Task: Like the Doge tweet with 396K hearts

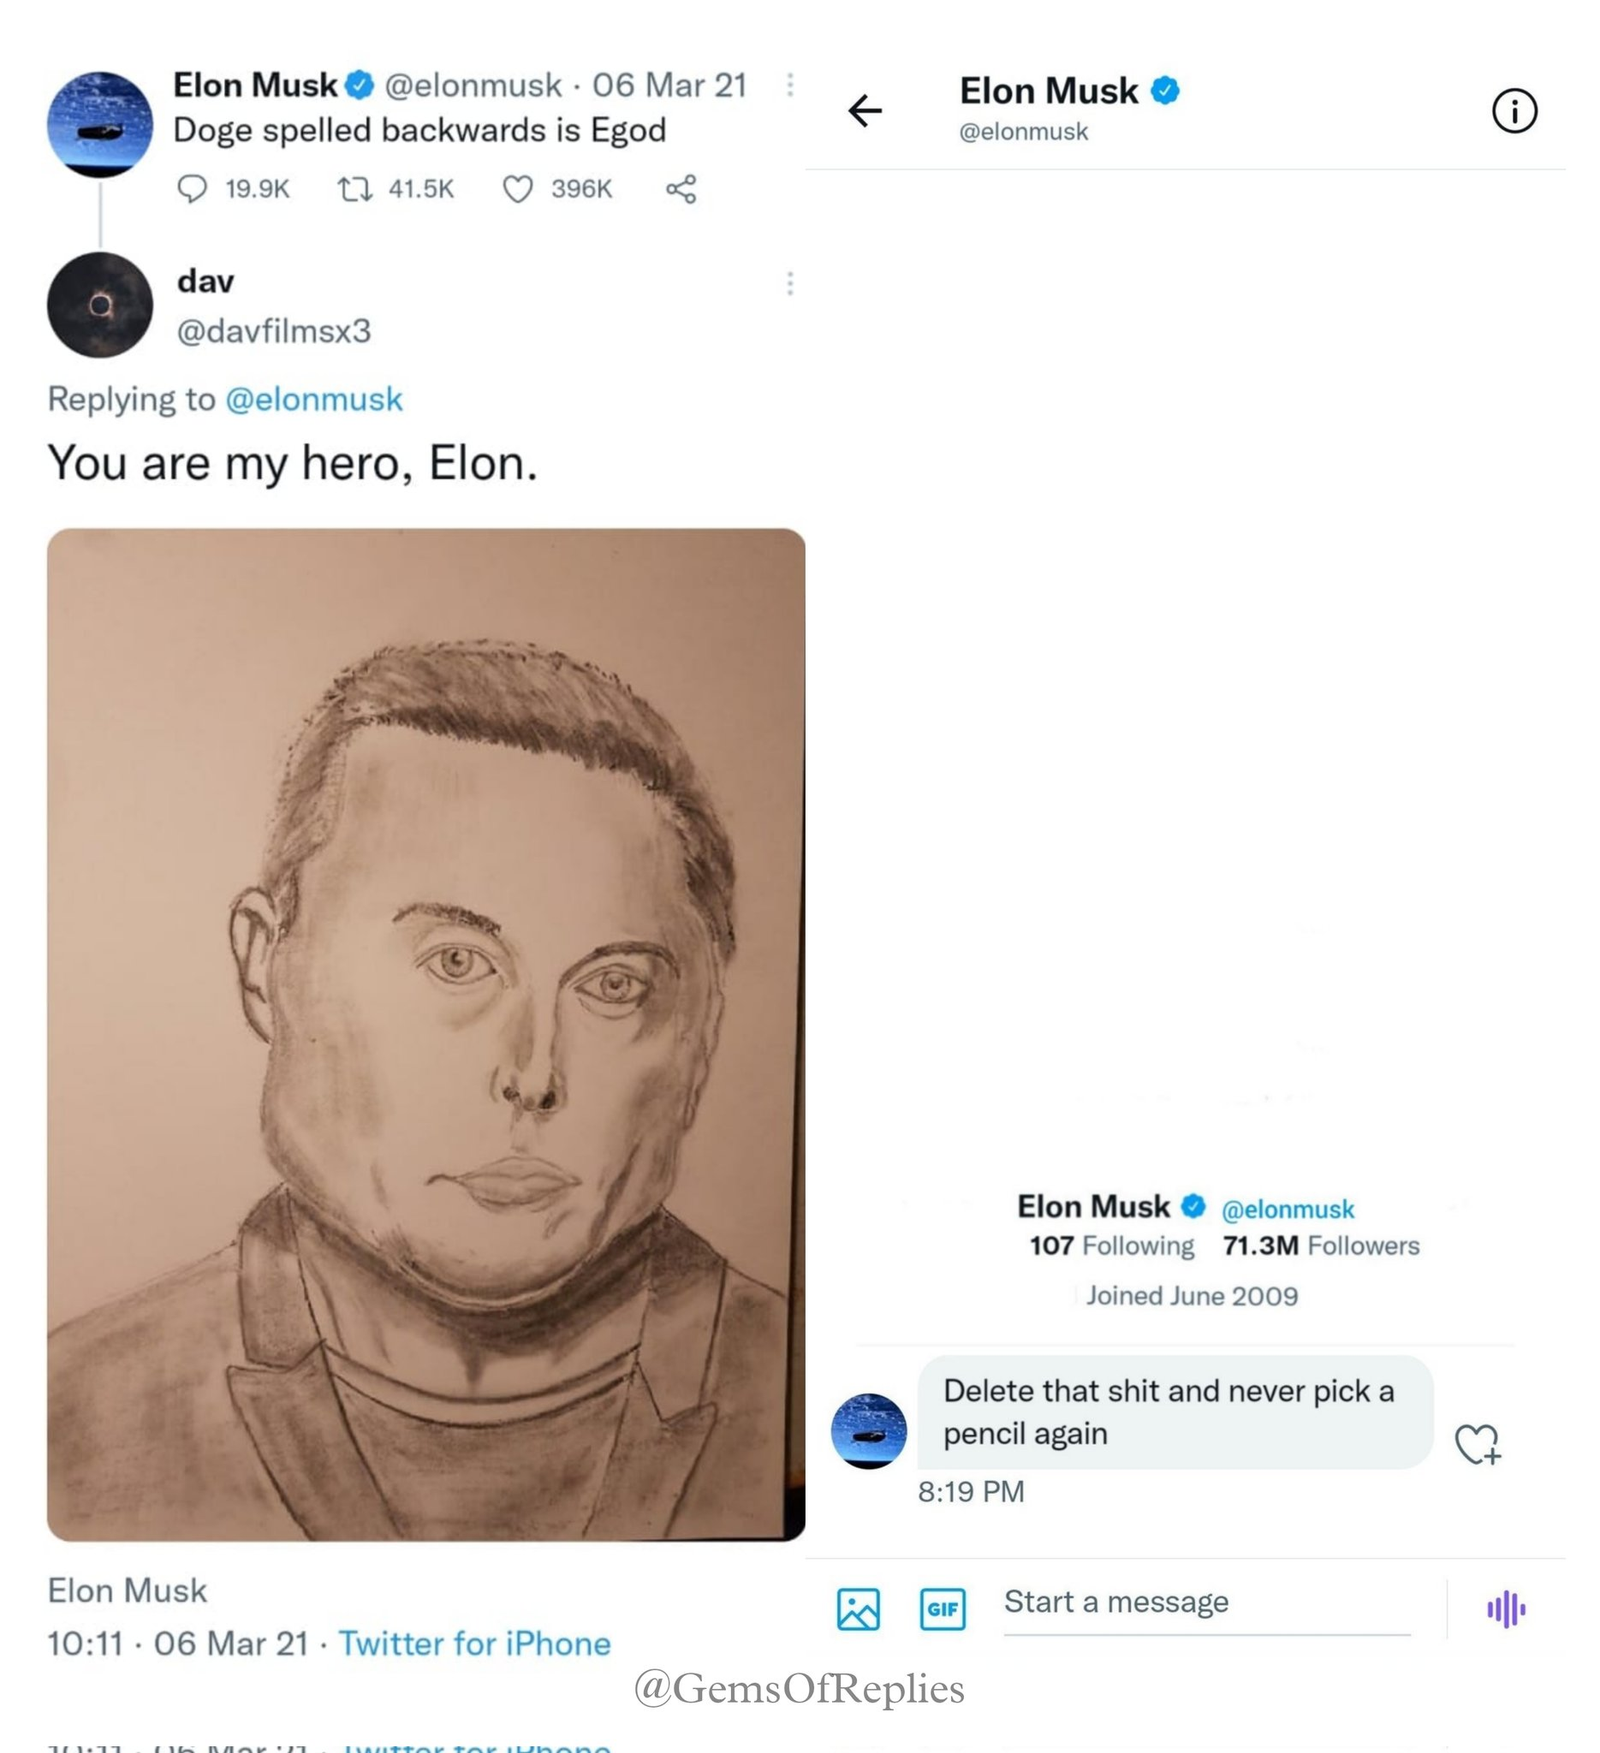Action: click(517, 189)
